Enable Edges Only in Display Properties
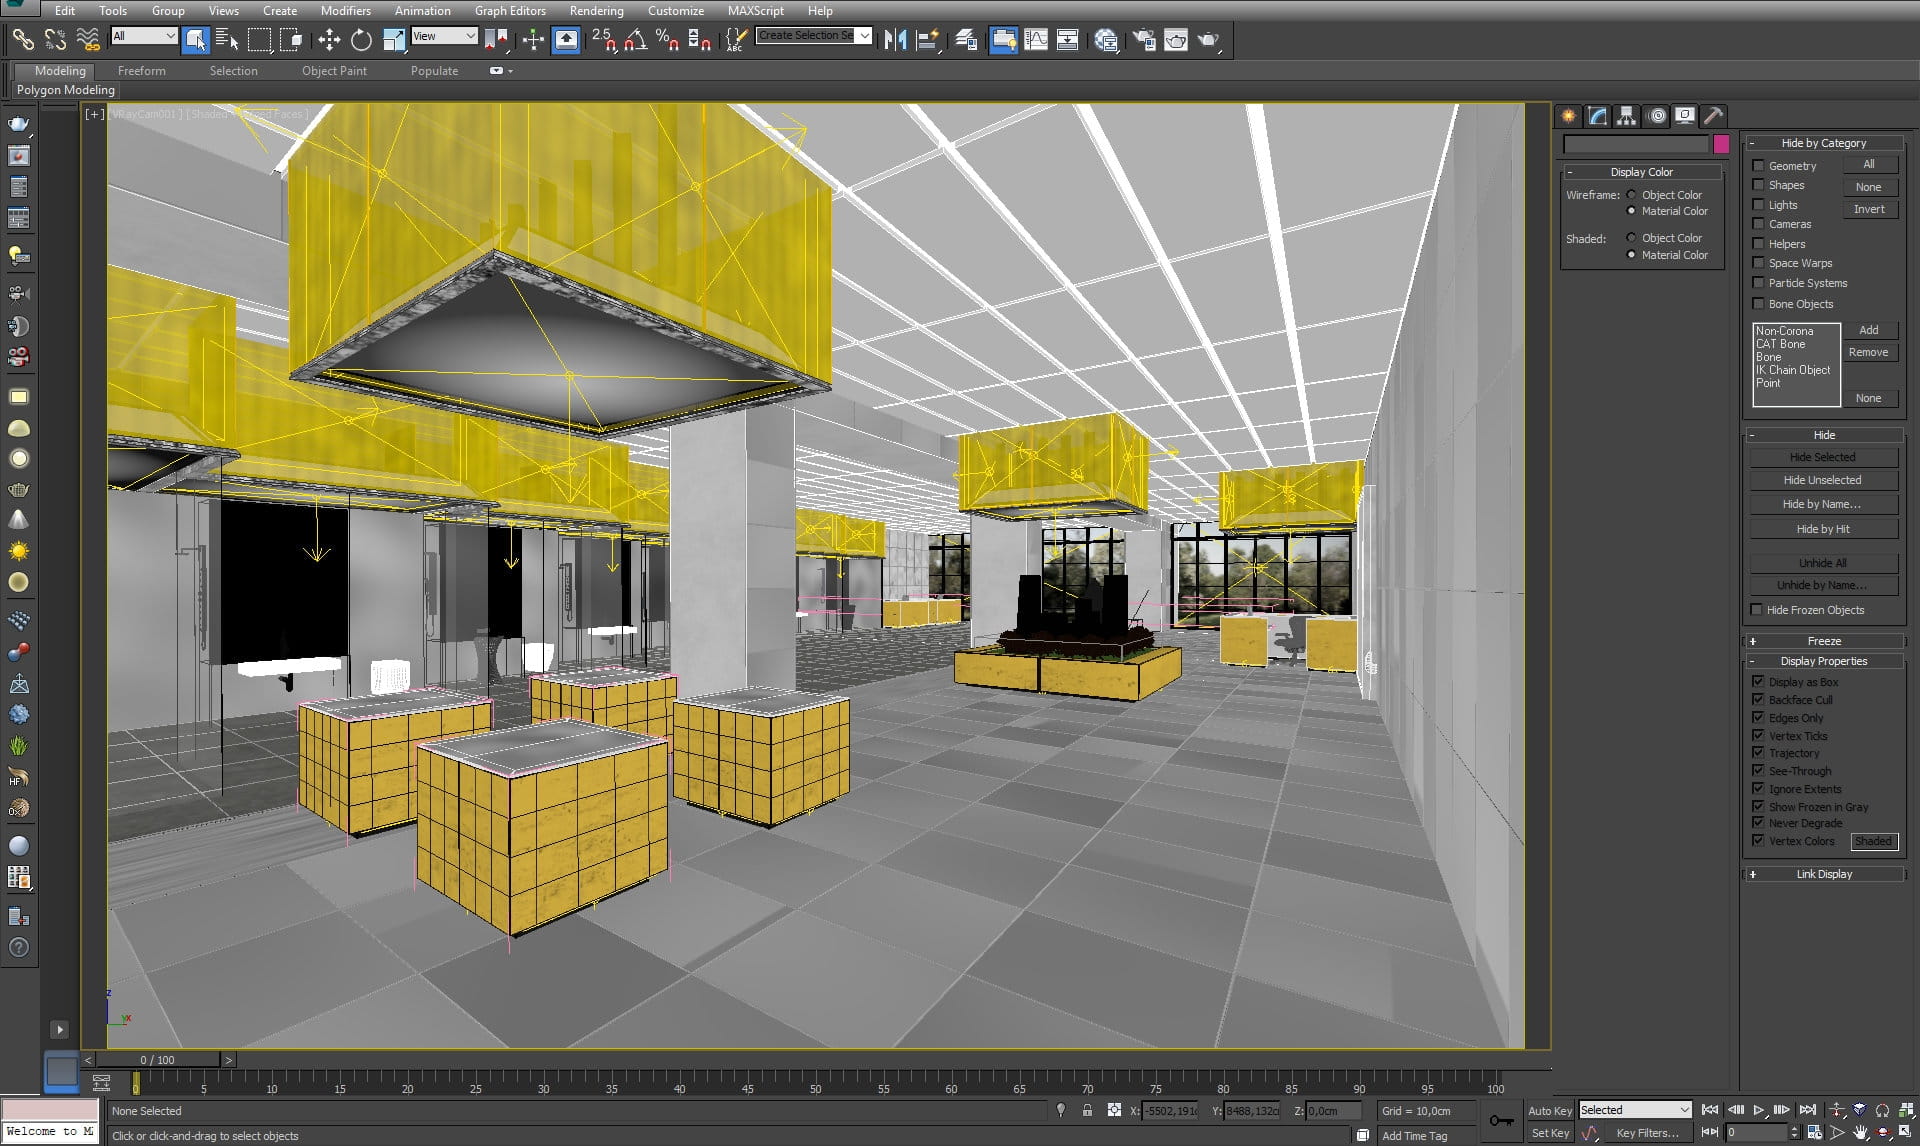1920x1146 pixels. point(1759,716)
